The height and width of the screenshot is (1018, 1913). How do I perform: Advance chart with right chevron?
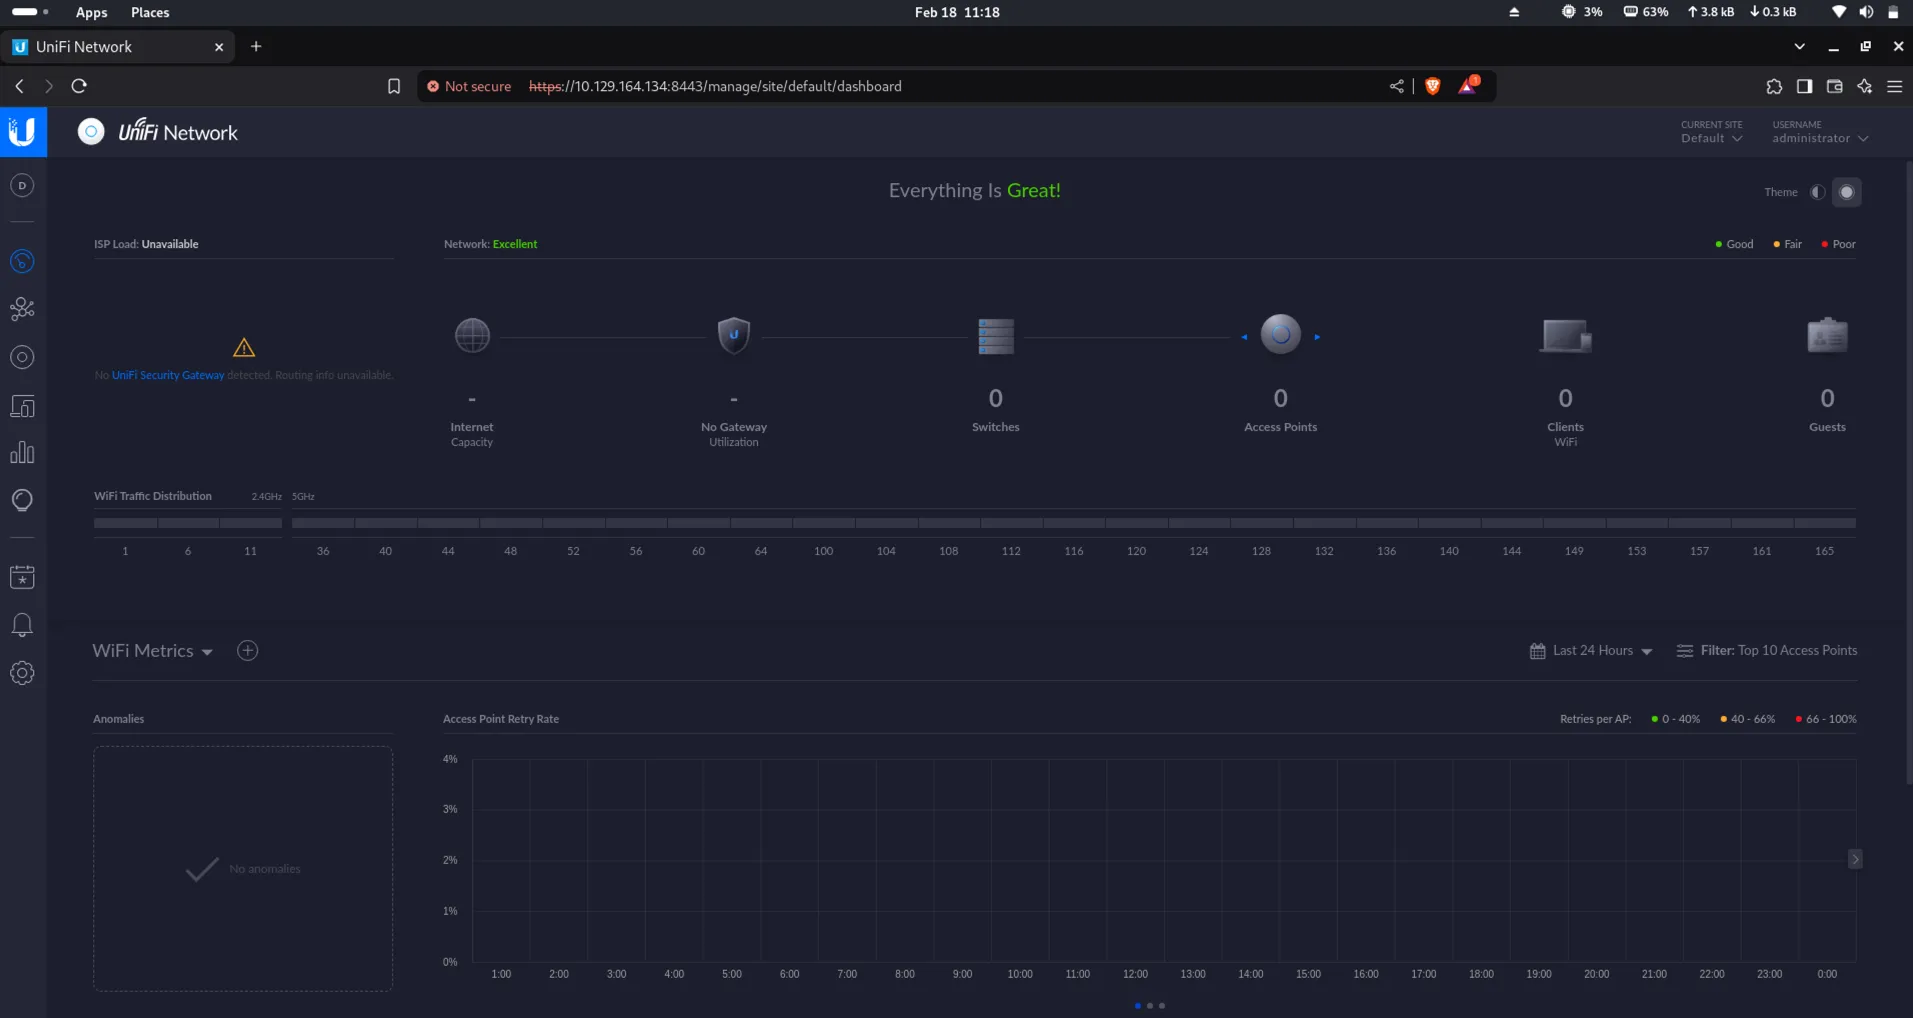(x=1855, y=859)
